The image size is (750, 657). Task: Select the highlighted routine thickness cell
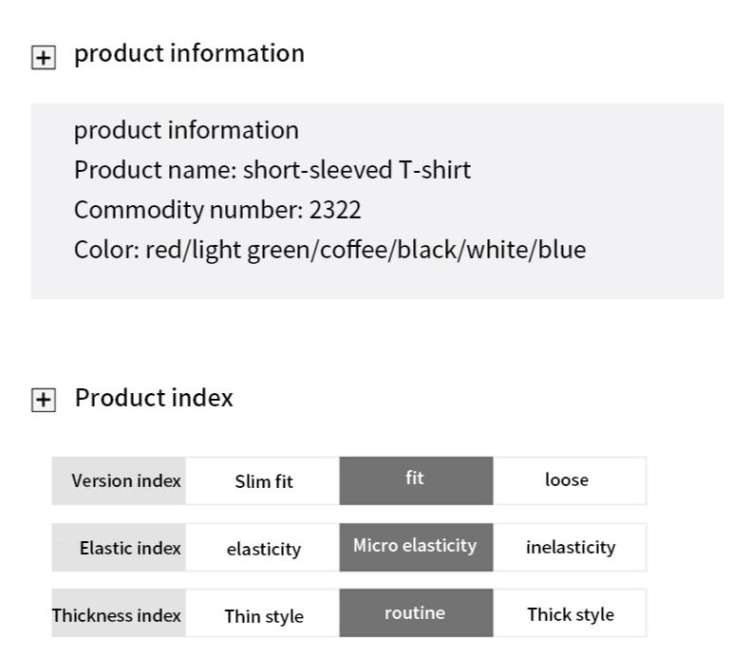(415, 614)
